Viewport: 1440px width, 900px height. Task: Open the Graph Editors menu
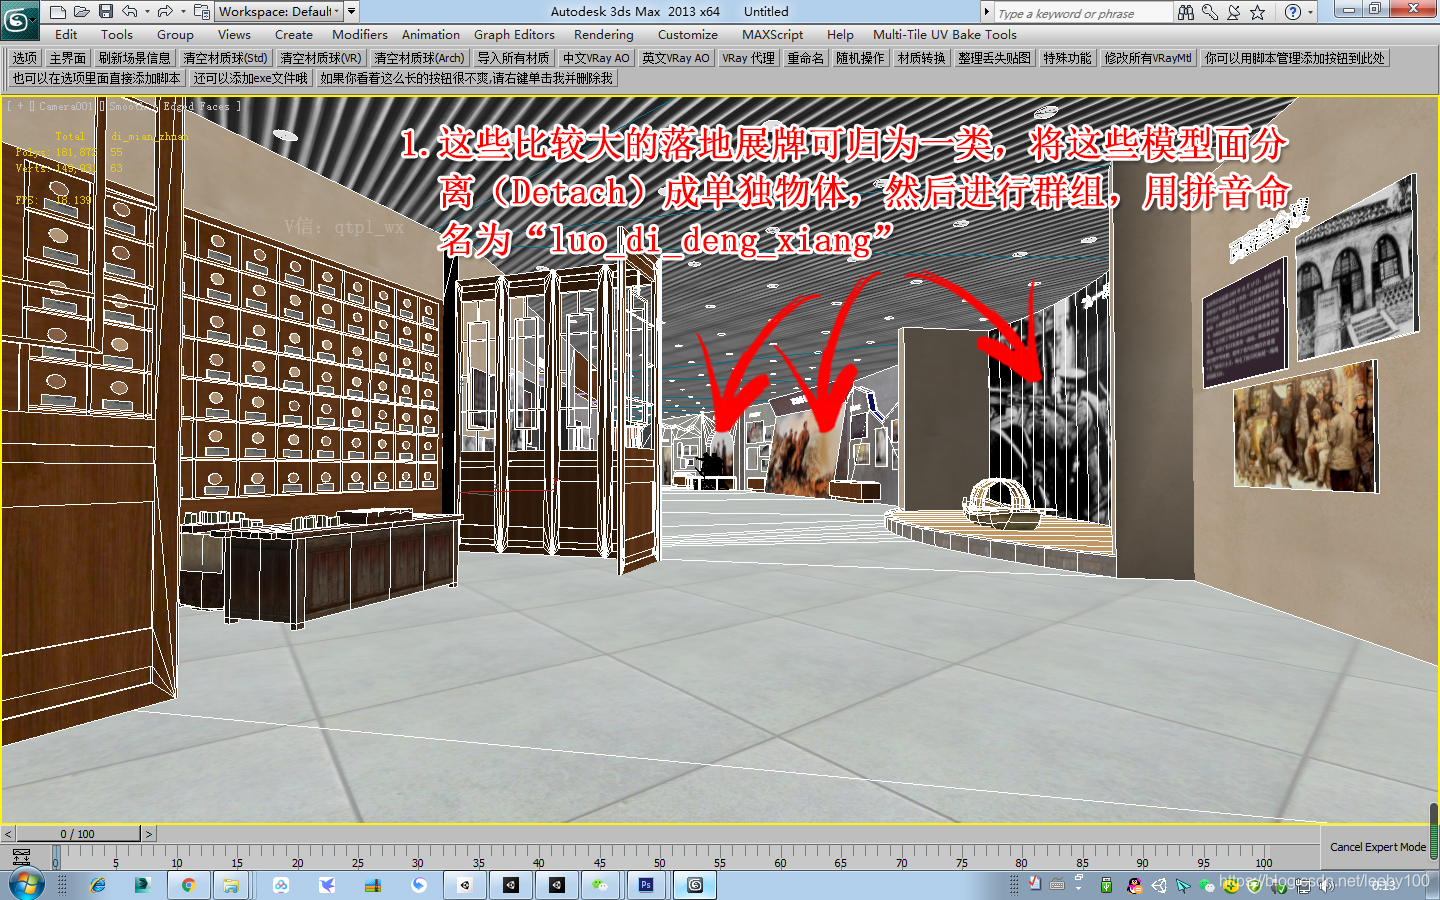click(514, 34)
